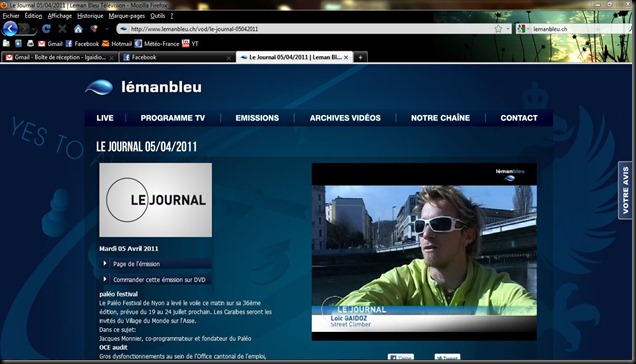Click Commander cette émission sur DVD
Viewport: 636px width, 364px height.
point(159,280)
